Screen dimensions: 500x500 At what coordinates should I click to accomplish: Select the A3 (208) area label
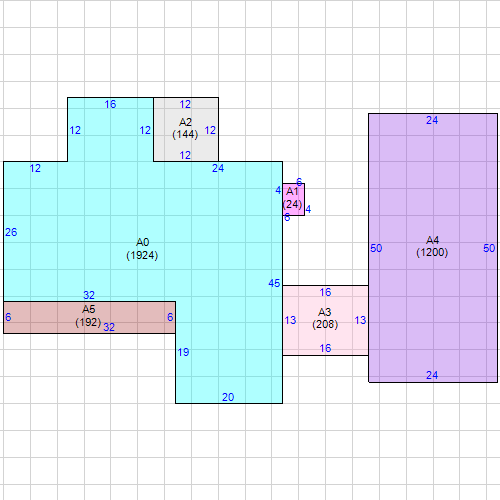pyautogui.click(x=325, y=318)
